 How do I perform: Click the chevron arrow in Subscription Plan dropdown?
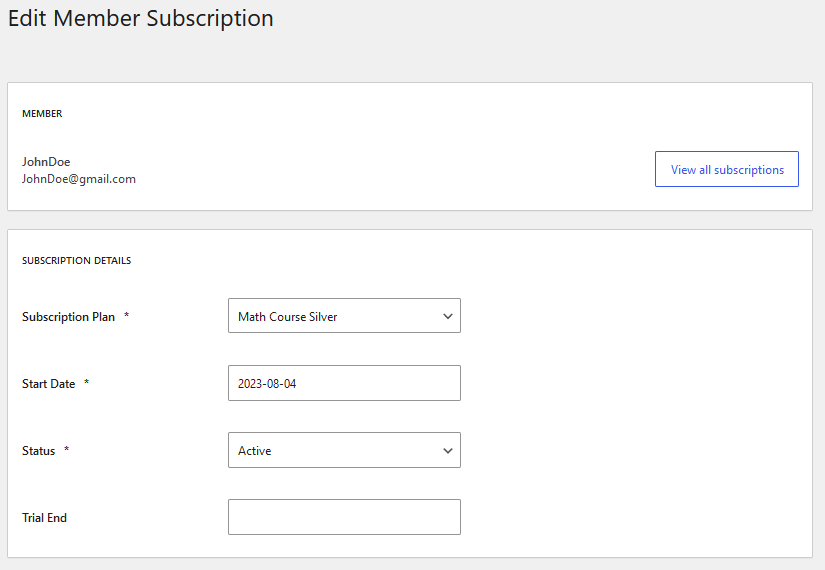448,316
